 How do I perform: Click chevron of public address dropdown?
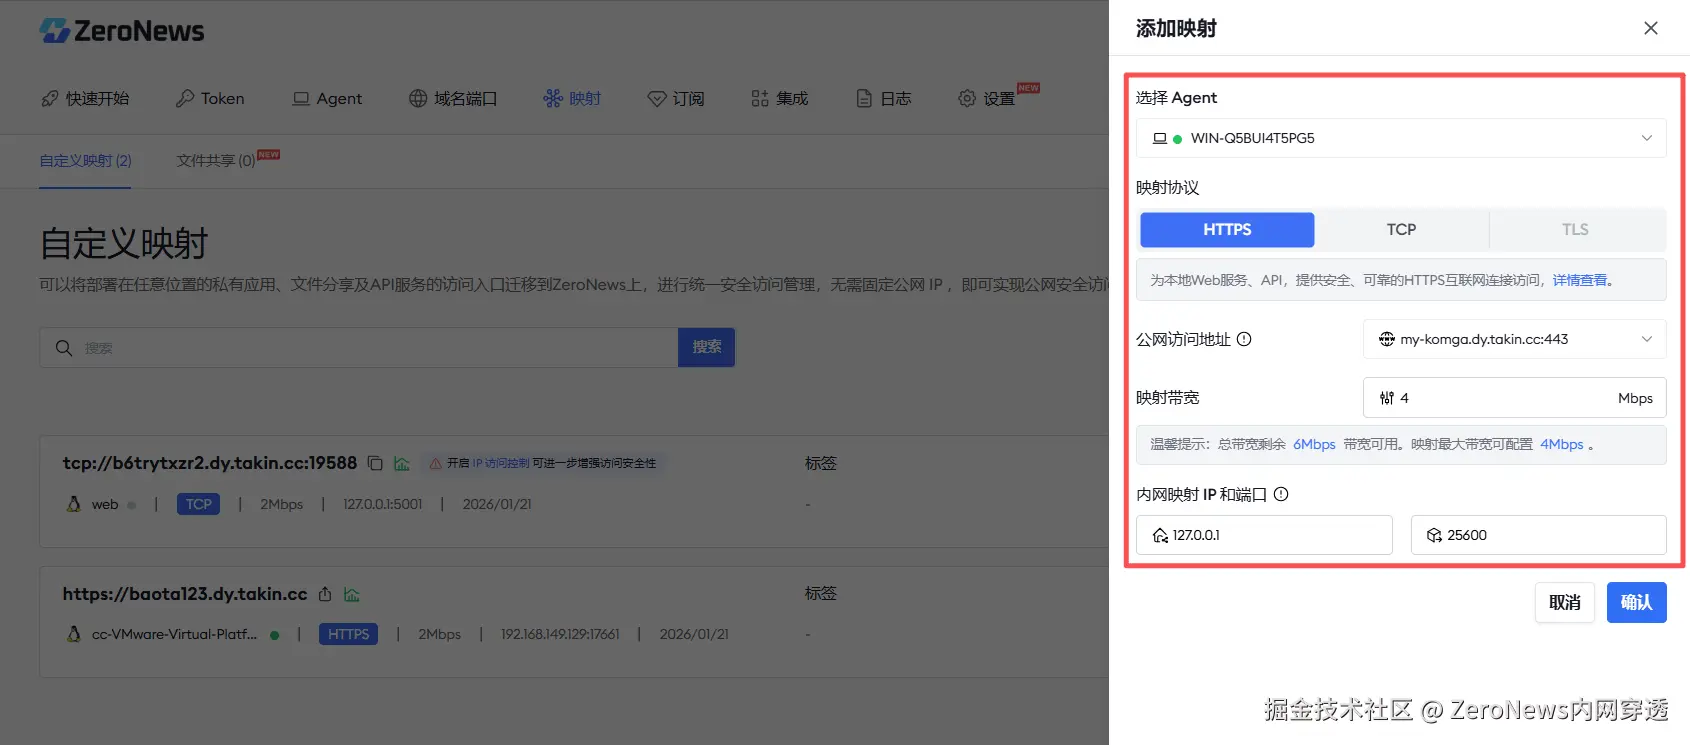tap(1647, 339)
